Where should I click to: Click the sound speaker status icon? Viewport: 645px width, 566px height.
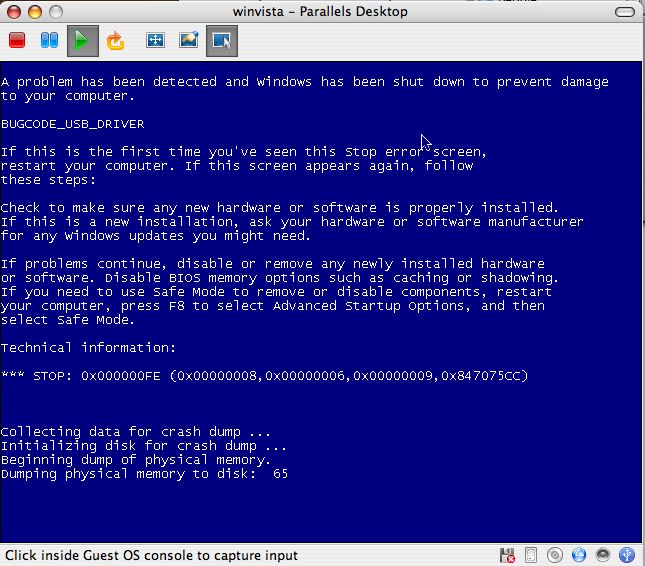pyautogui.click(x=603, y=555)
